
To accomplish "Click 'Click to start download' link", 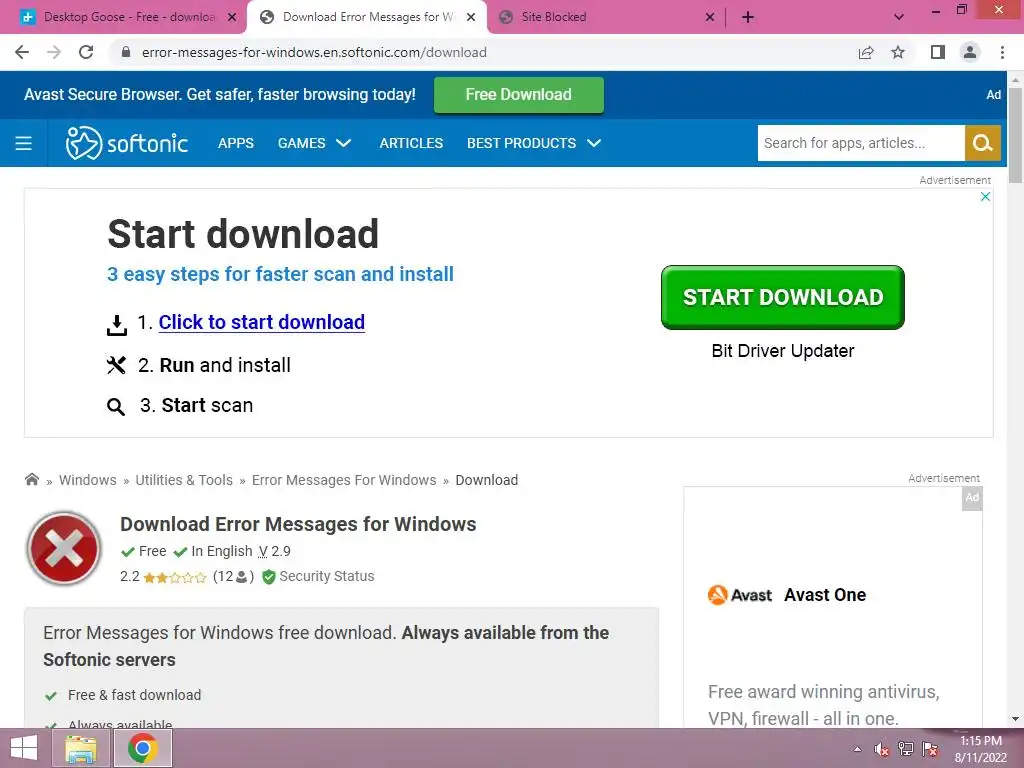I will tap(261, 322).
